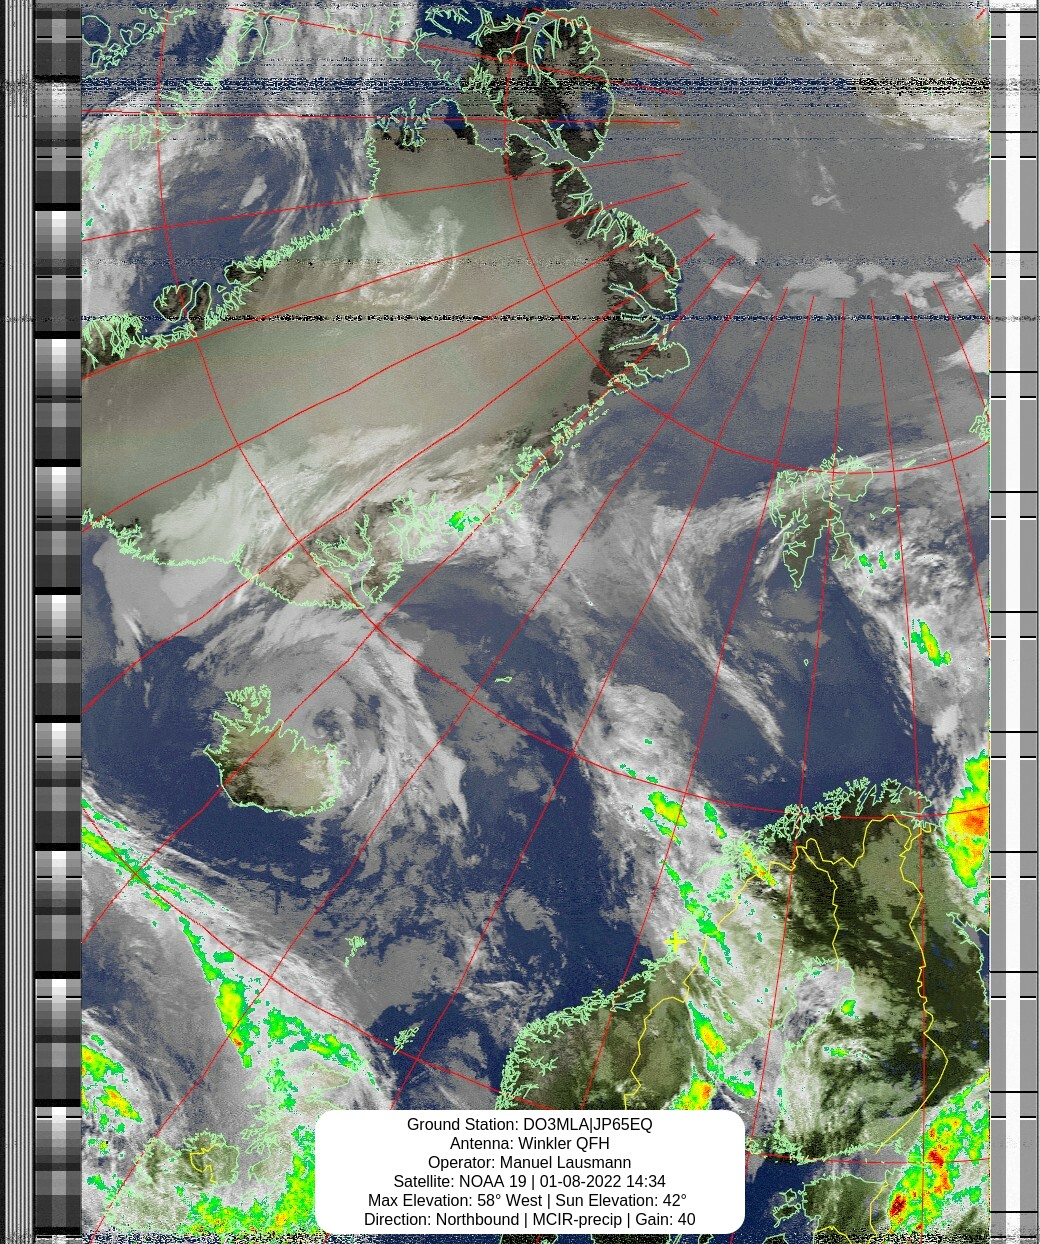Click the 'Ground Station: DO3MLA|JP65EQ' text line
1040x1244 pixels.
529,1125
